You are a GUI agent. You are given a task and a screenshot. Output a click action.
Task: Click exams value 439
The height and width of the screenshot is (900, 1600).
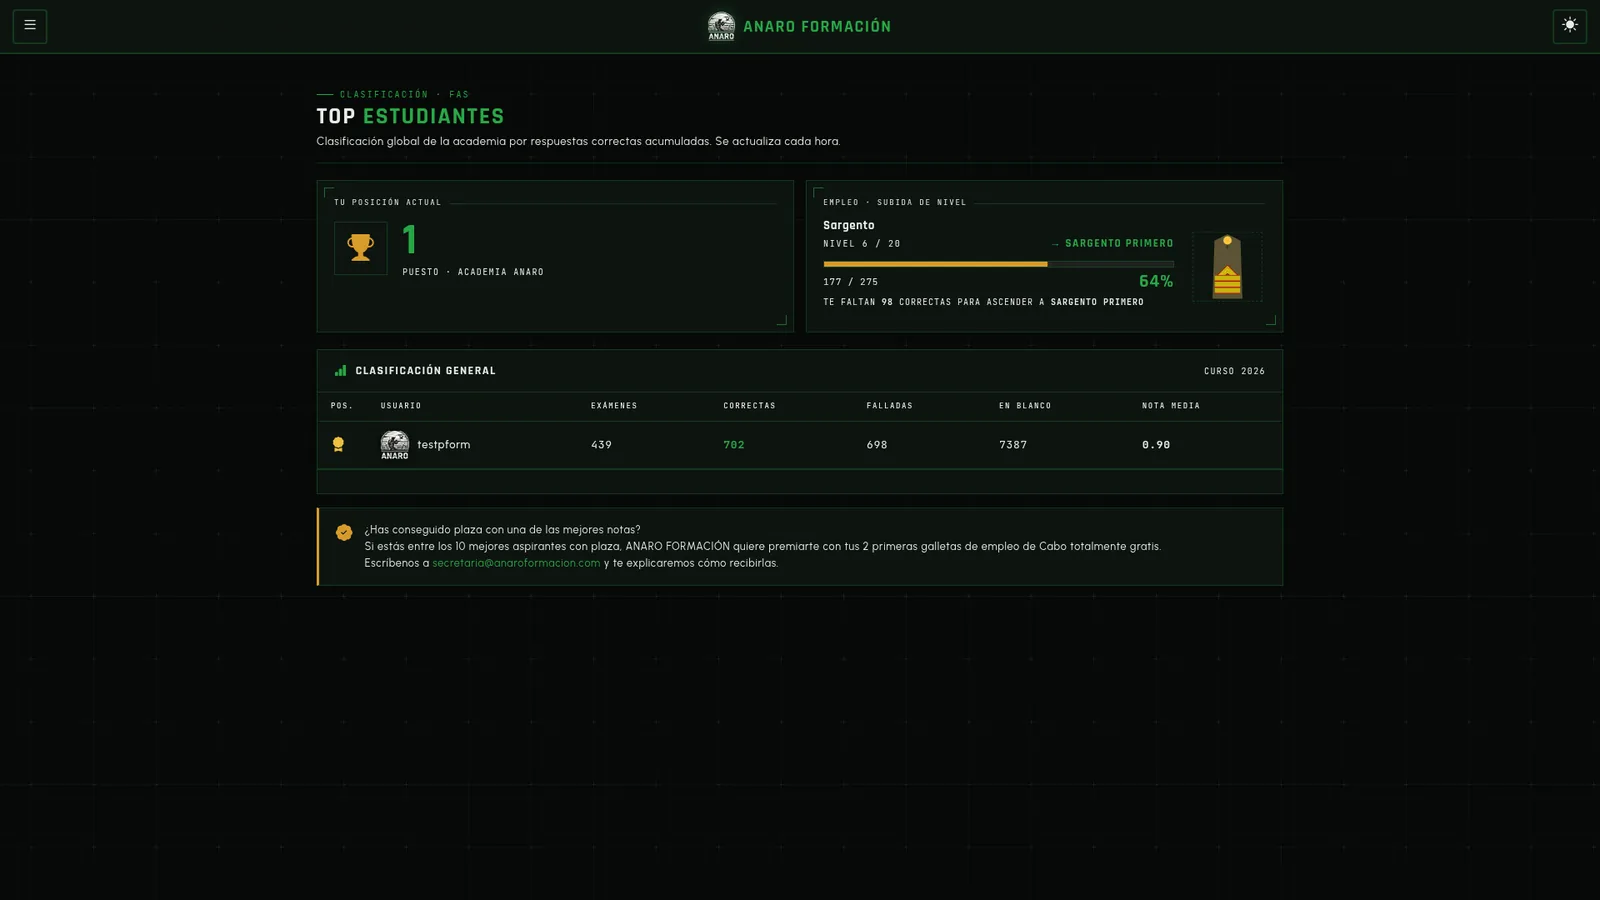601,445
